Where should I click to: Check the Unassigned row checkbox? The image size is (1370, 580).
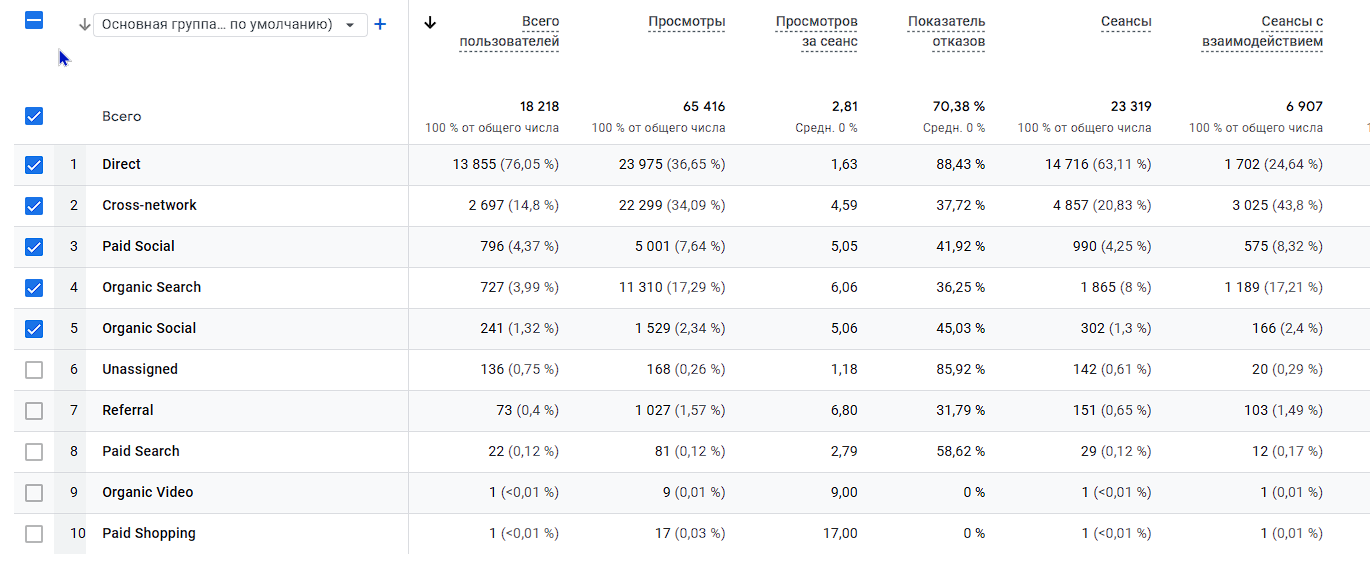pos(34,370)
